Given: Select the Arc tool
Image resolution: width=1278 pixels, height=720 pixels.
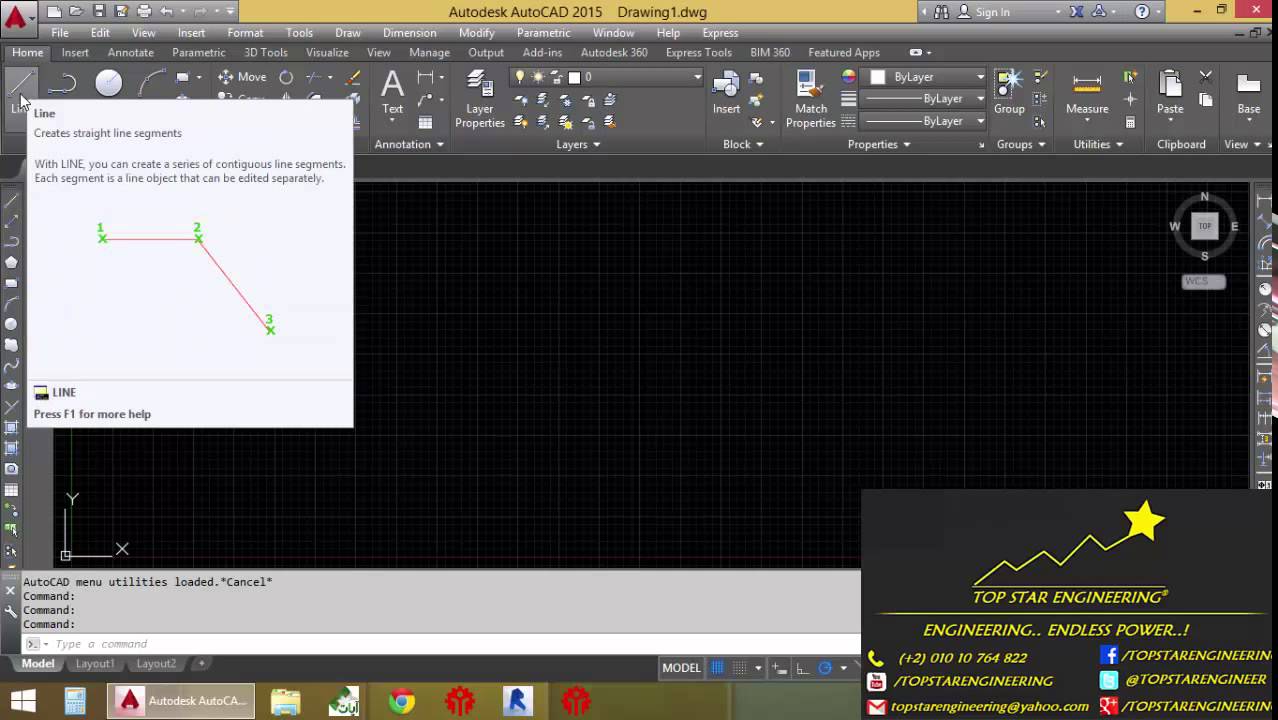Looking at the screenshot, I should [x=152, y=84].
